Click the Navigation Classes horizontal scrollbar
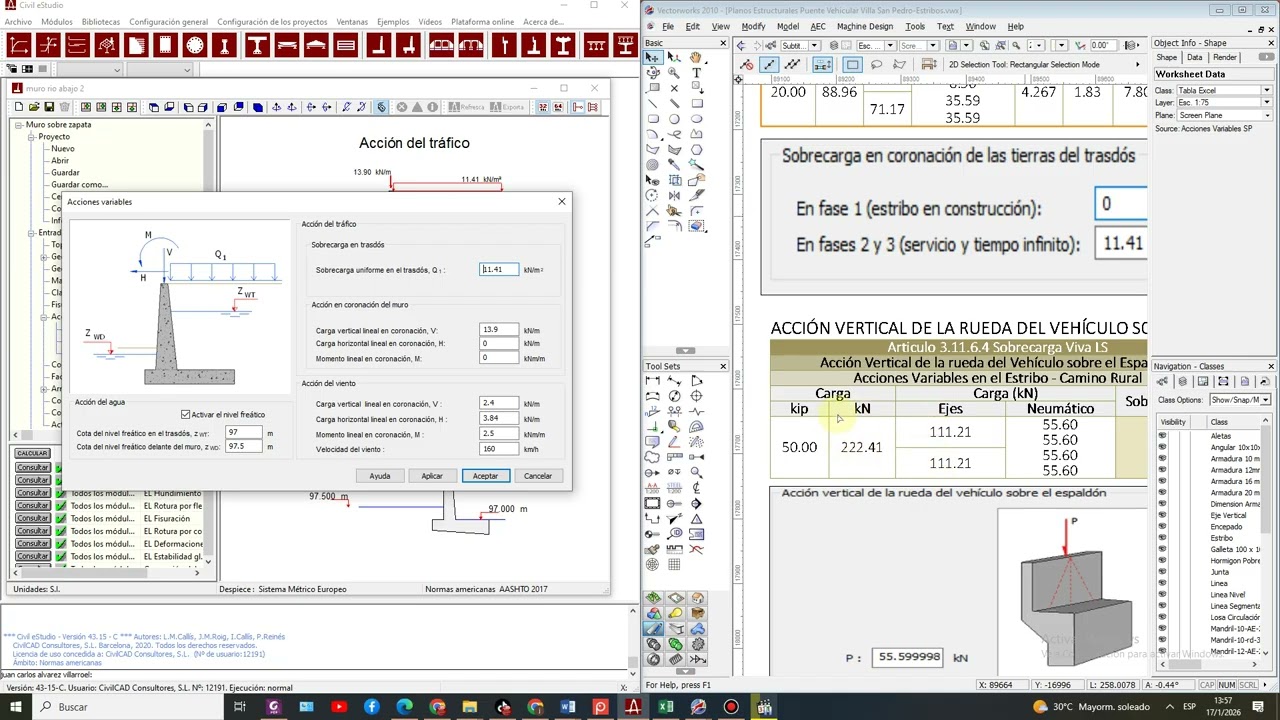The image size is (1280, 720). coord(1210,665)
